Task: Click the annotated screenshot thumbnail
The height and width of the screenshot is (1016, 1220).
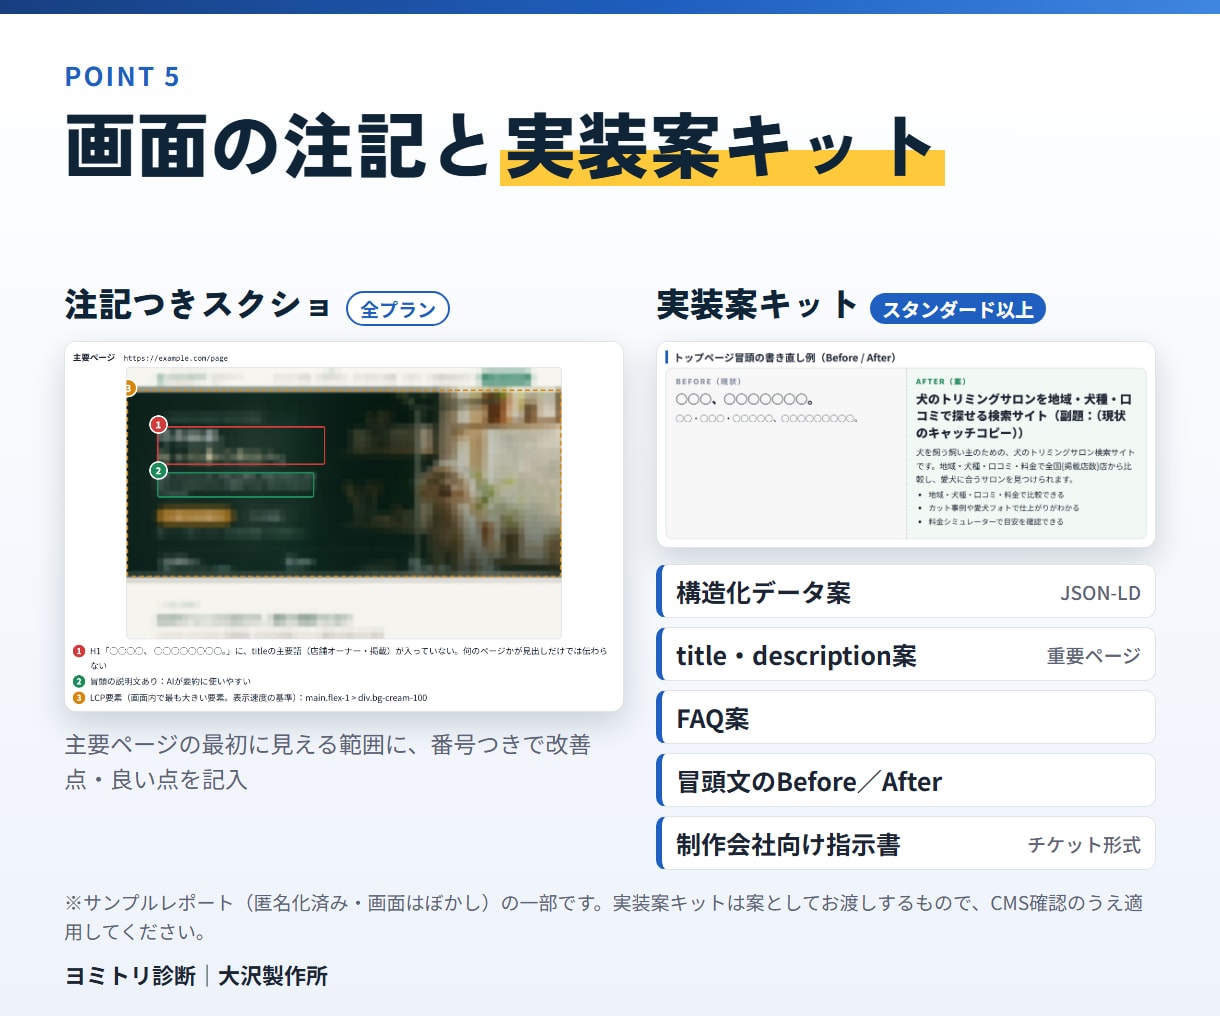Action: (x=344, y=527)
